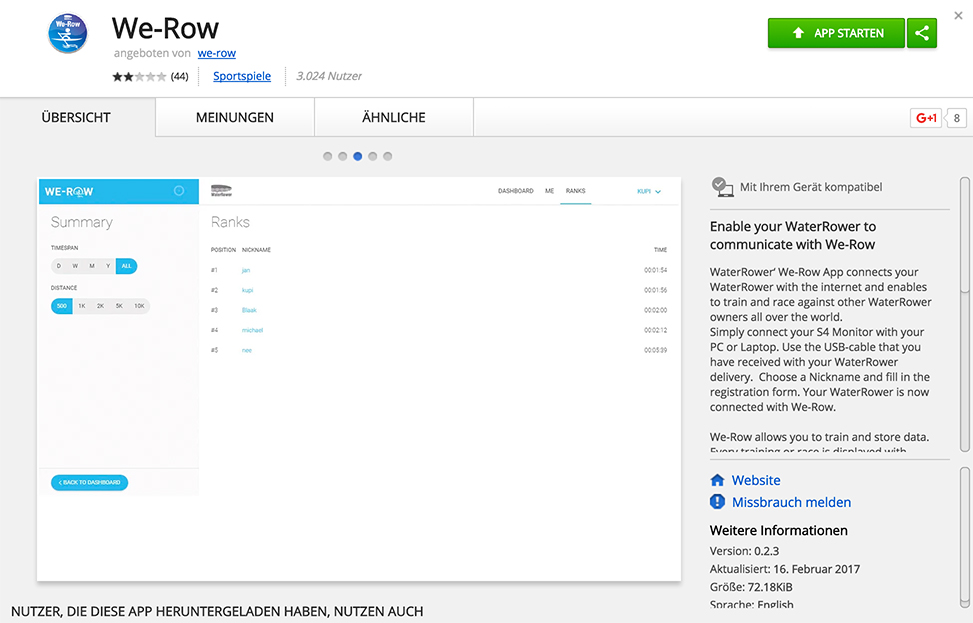Switch to the ÜBERSICHT tab
This screenshot has height=623, width=973.
pyautogui.click(x=76, y=117)
